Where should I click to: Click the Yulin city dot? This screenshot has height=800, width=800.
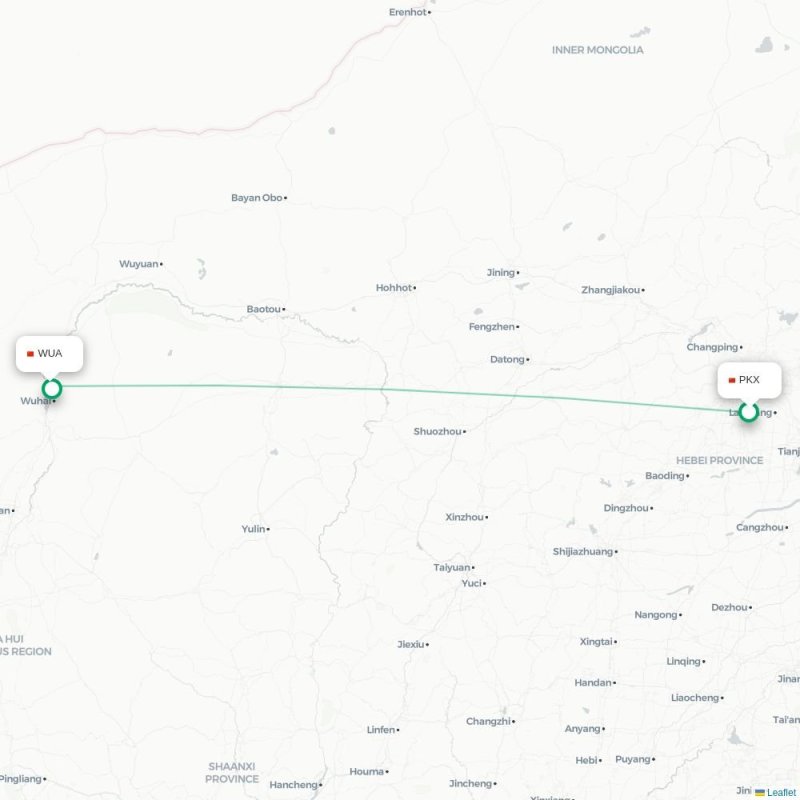tap(268, 529)
